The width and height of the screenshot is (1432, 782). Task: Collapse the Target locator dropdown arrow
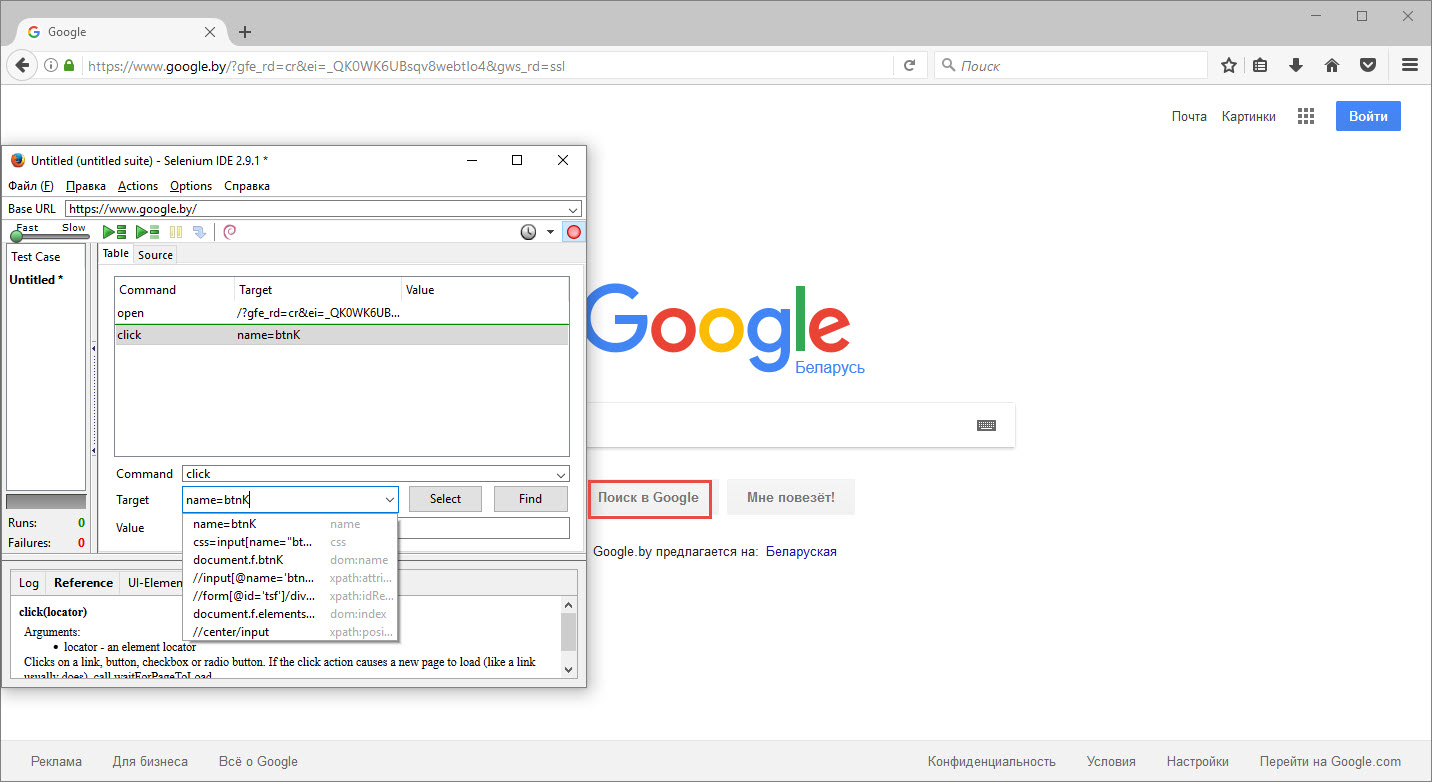(389, 499)
